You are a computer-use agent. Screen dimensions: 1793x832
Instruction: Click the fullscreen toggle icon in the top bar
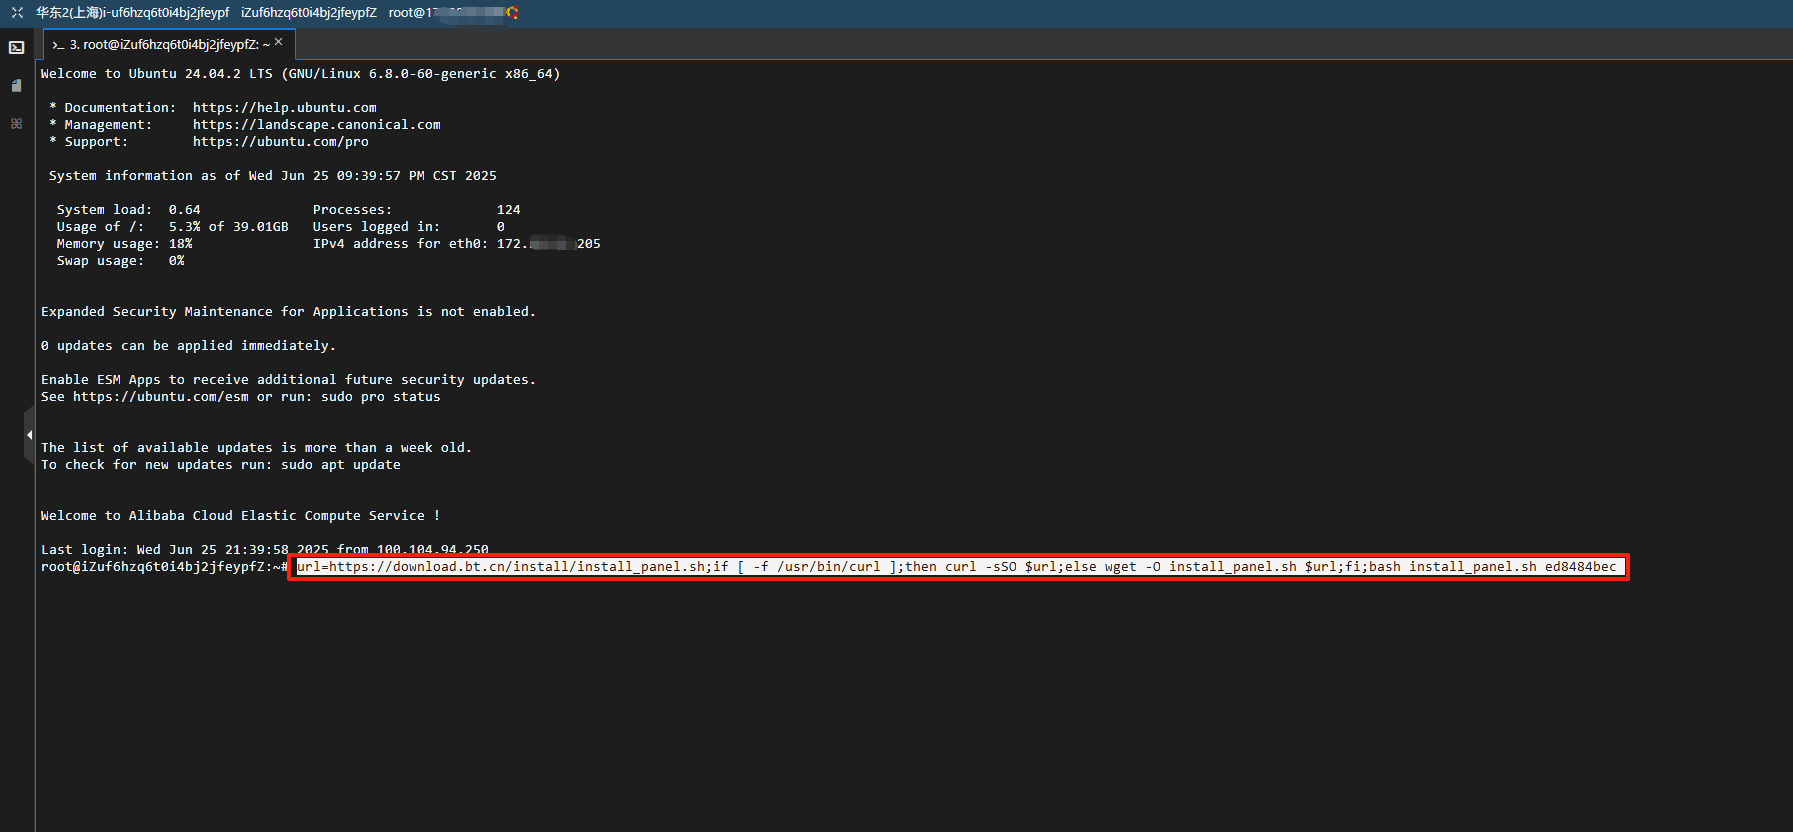17,13
